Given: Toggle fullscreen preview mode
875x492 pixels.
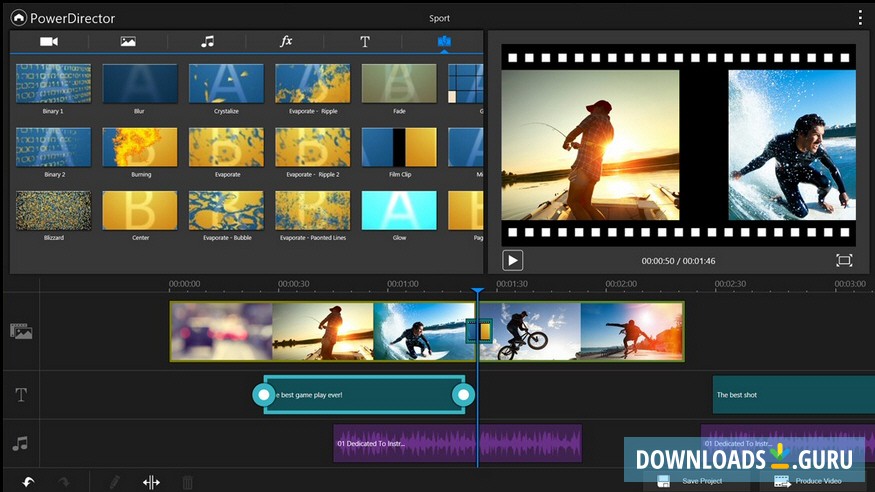Looking at the screenshot, I should [844, 260].
